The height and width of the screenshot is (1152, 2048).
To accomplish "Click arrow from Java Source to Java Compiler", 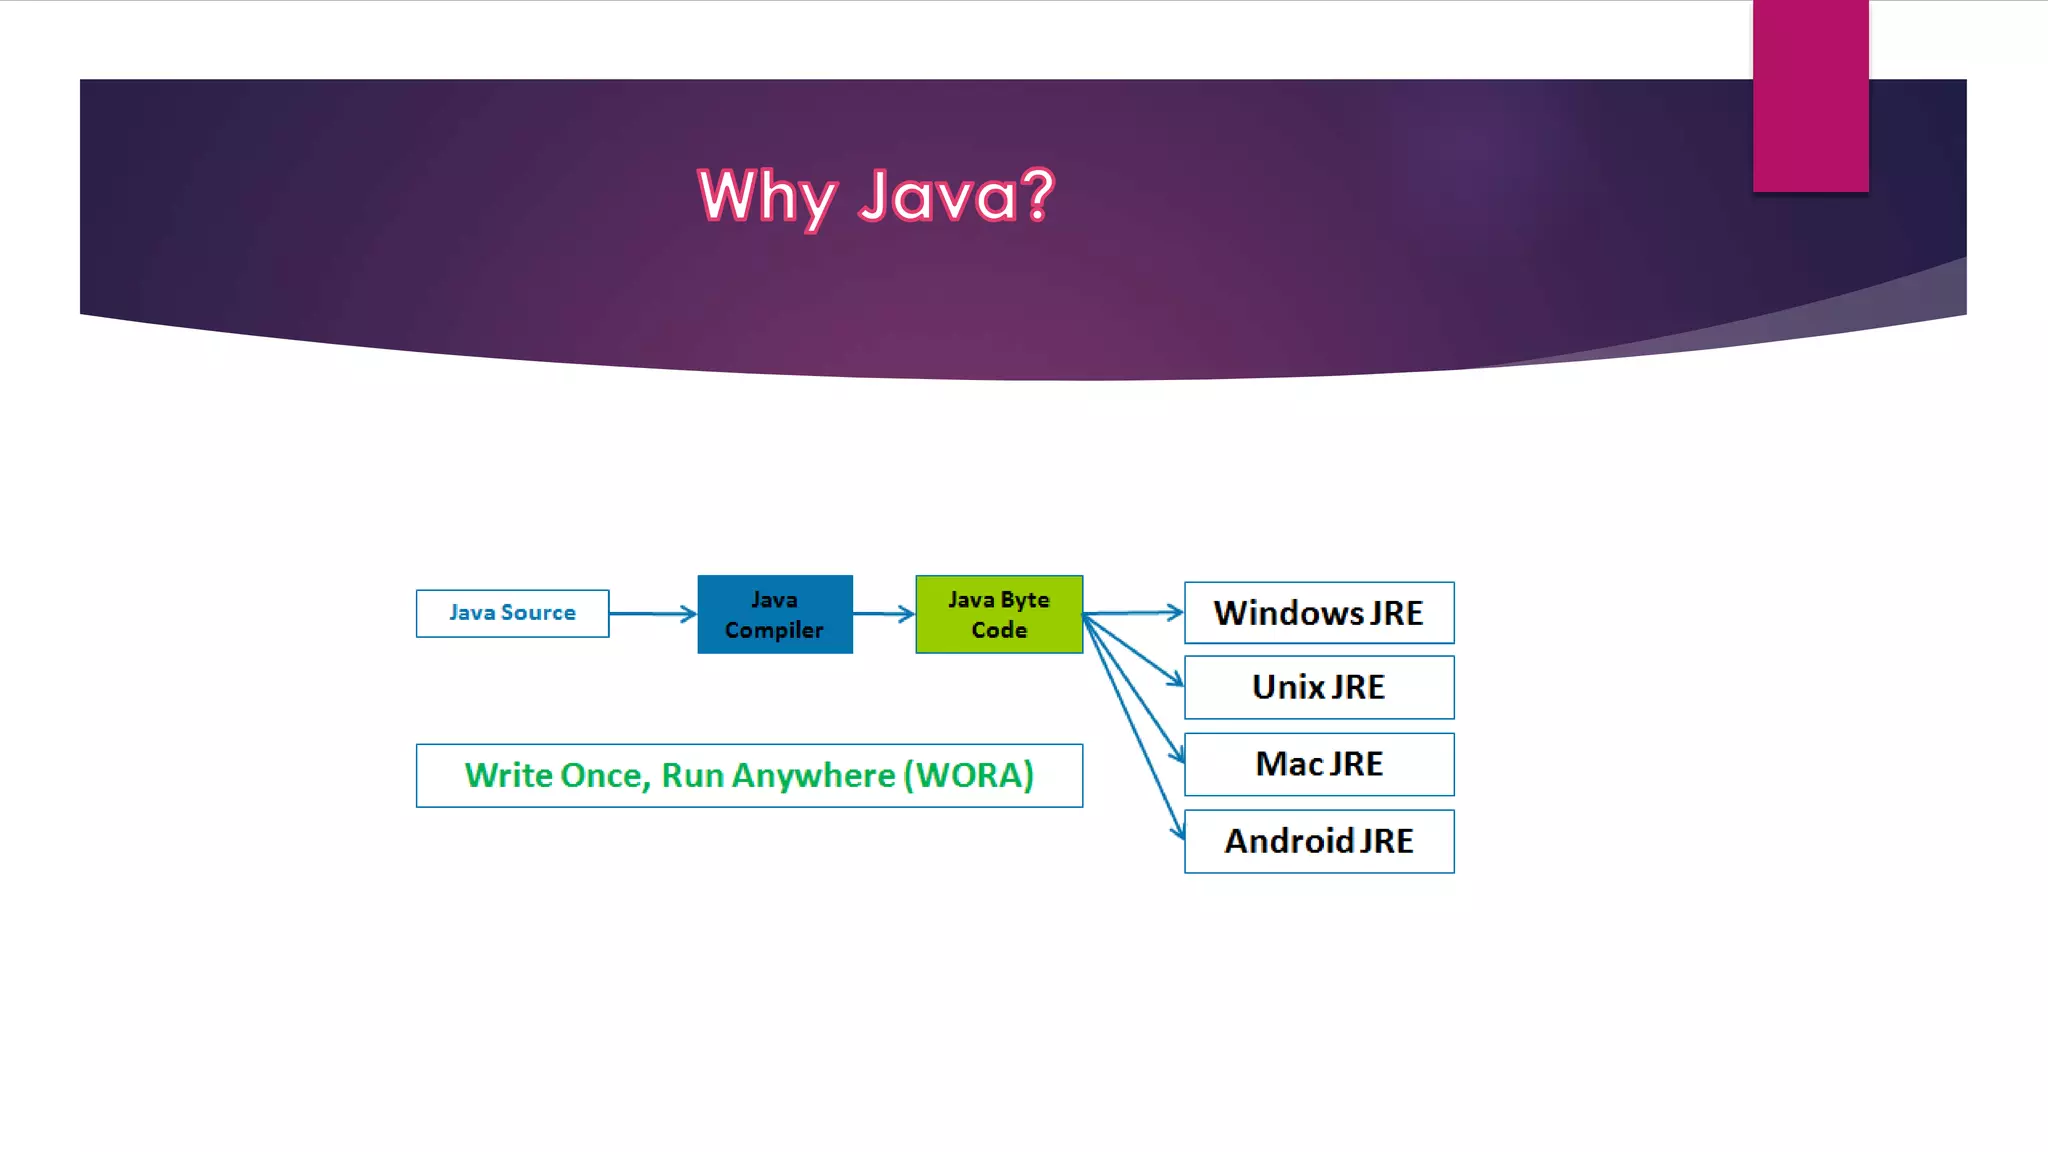I will click(652, 613).
